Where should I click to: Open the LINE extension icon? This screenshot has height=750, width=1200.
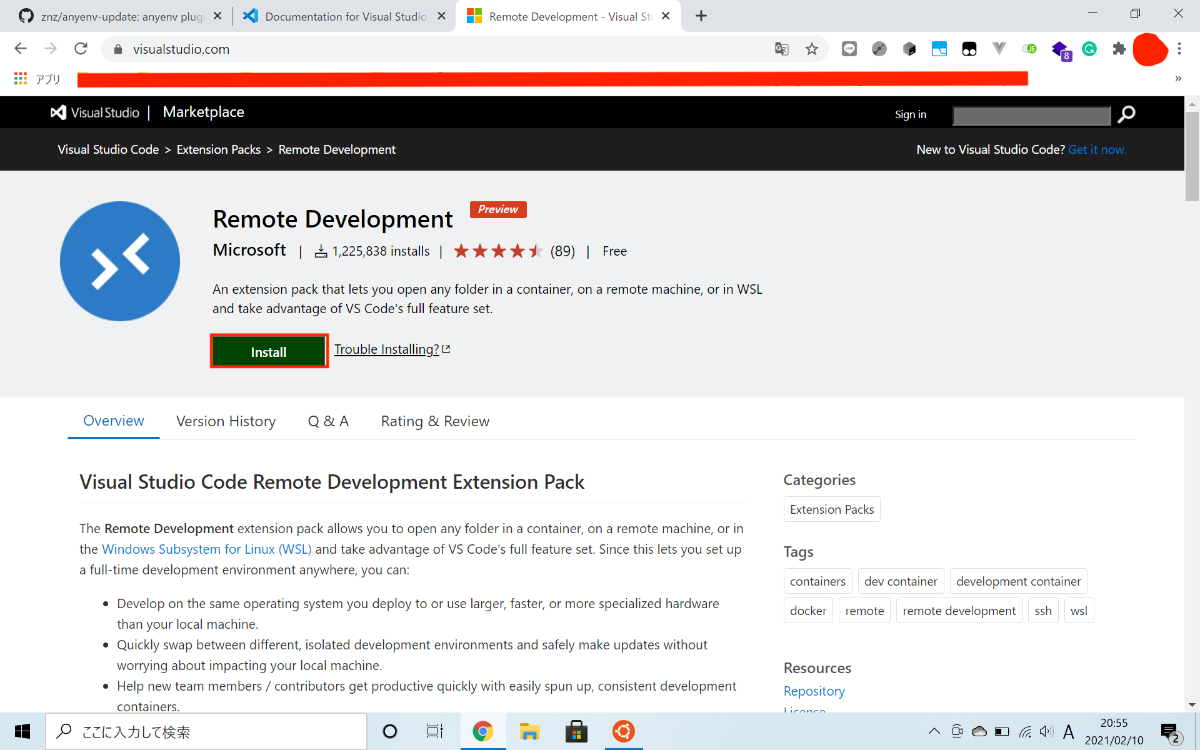coord(849,48)
